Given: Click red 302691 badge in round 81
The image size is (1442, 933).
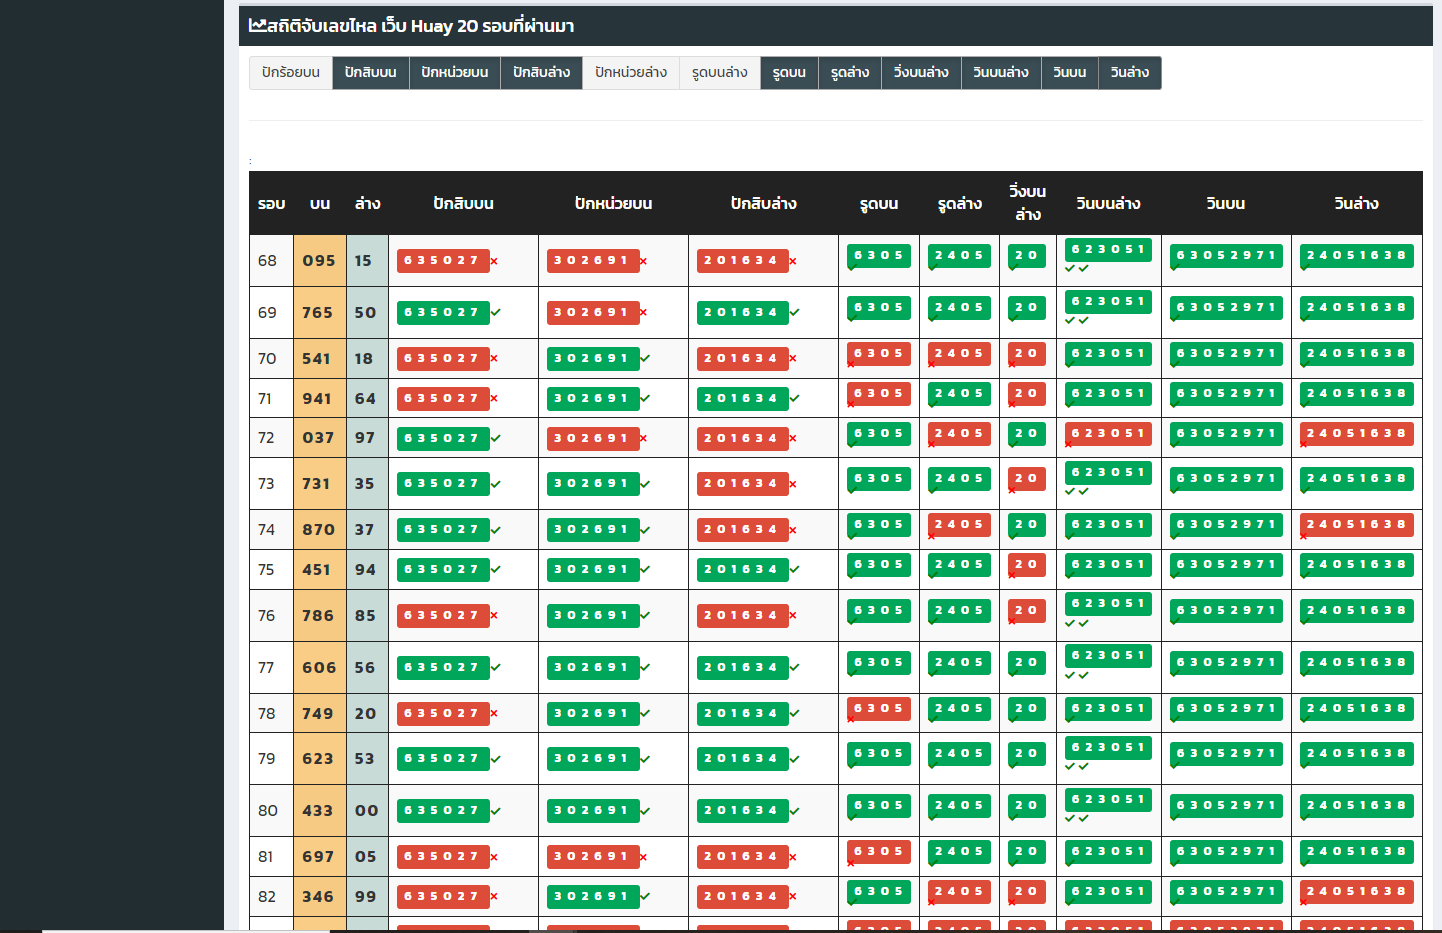Looking at the screenshot, I should (x=593, y=856).
